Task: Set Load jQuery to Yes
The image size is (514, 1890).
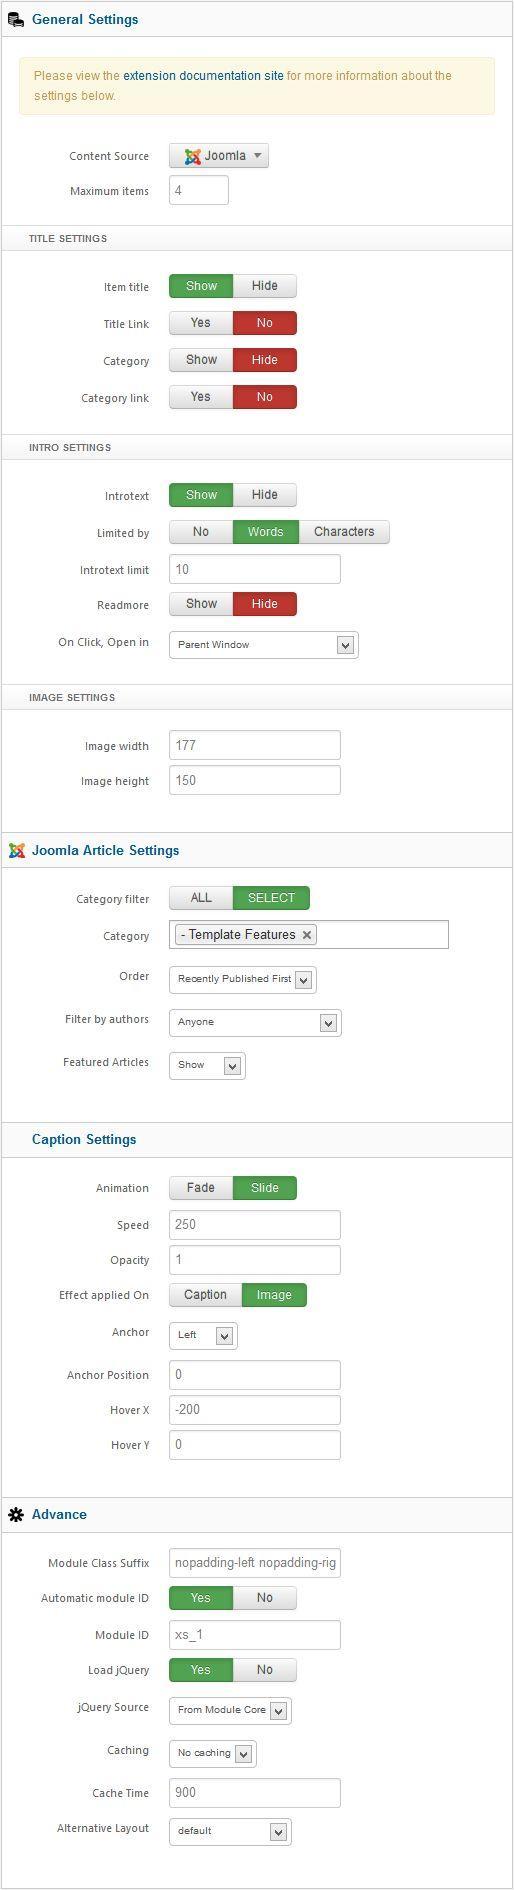Action: [201, 1670]
